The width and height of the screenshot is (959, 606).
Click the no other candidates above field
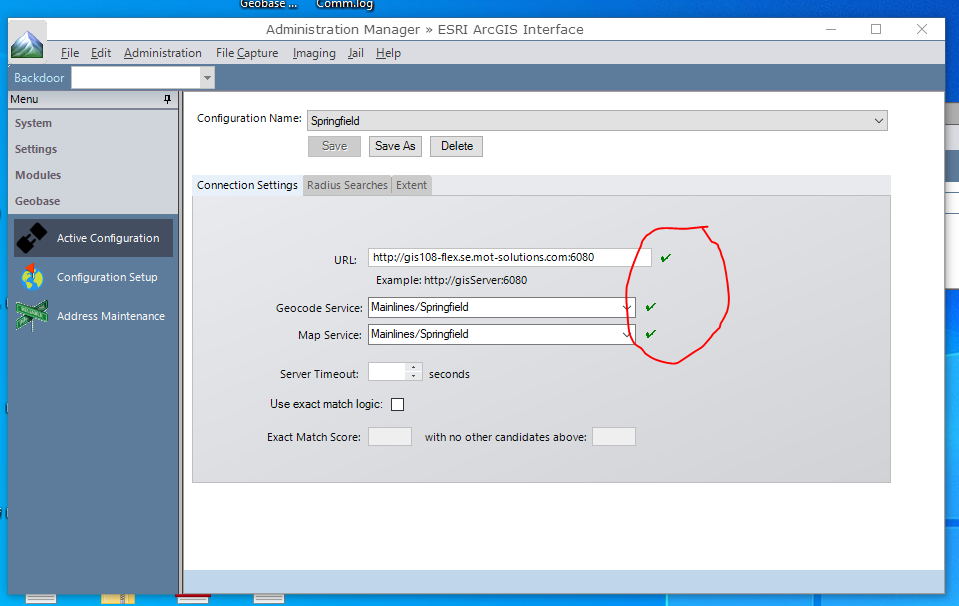pos(614,437)
